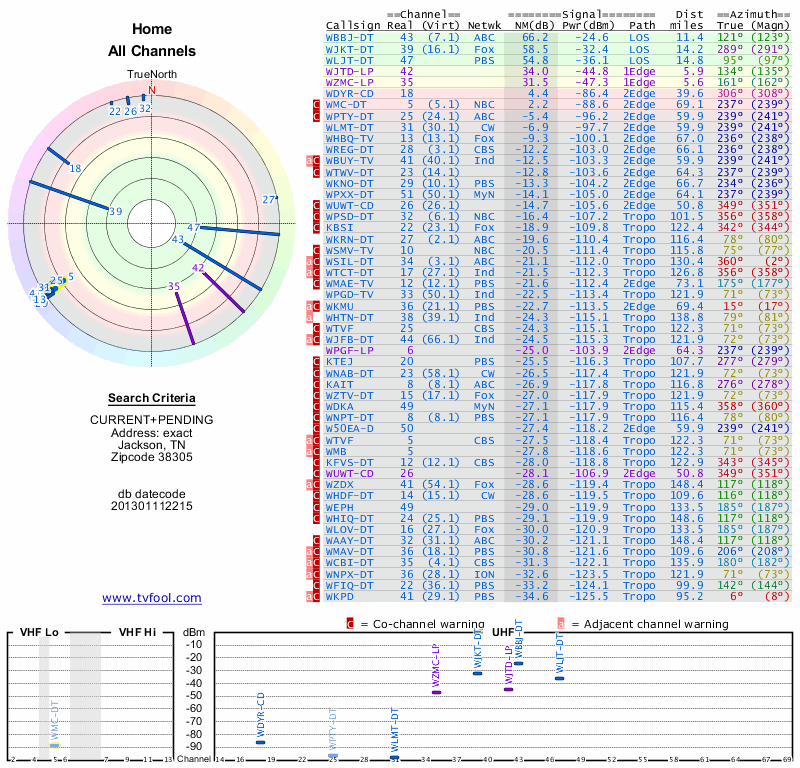Click the red N marker on radar plot
Image resolution: width=800 pixels, height=768 pixels.
click(x=152, y=90)
